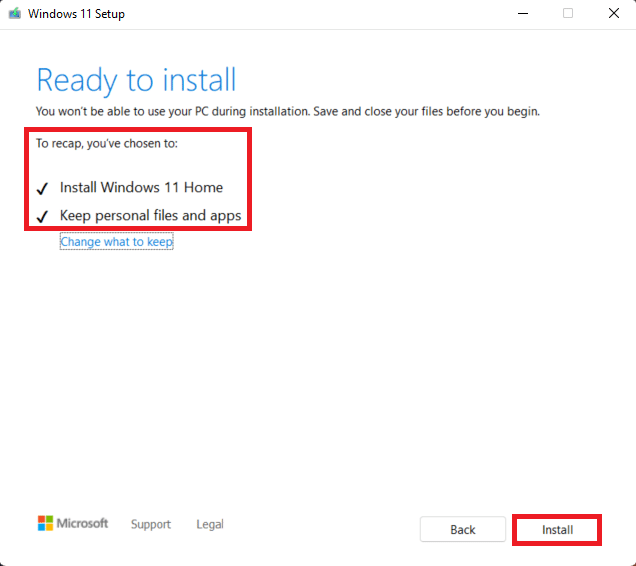Open the 'Change what to keep' link
636x566 pixels.
116,242
